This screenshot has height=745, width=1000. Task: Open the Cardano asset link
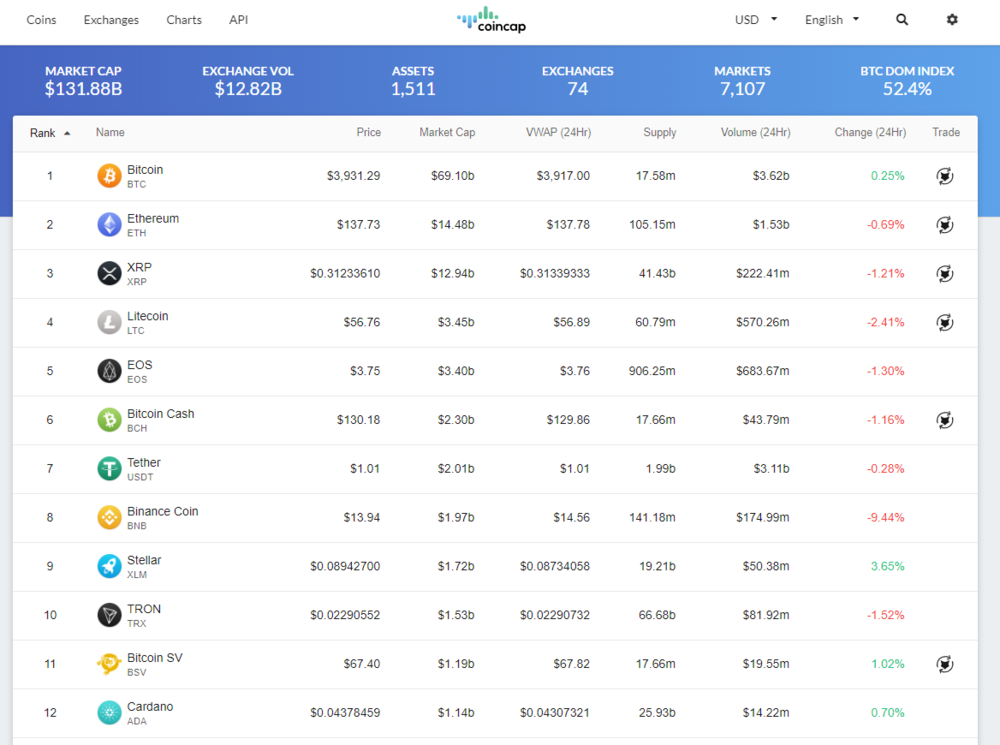(150, 707)
